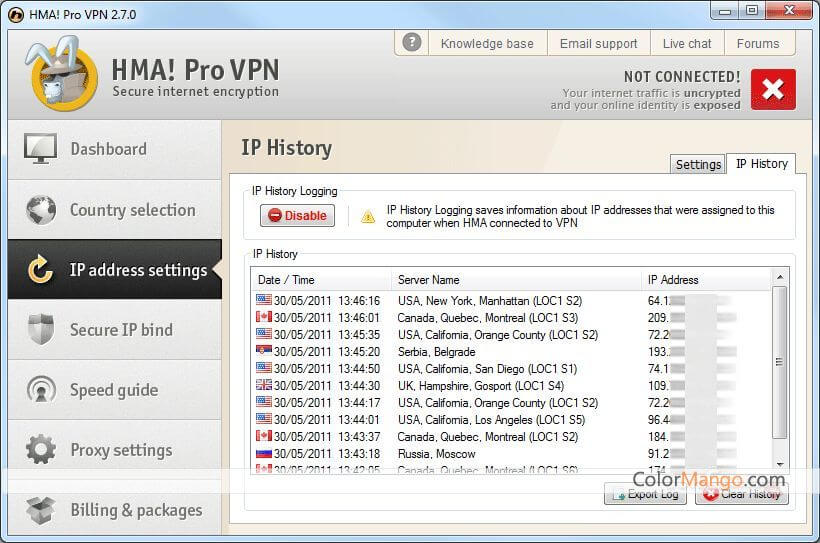Screen dimensions: 820x543
Task: Open Billing & packages box icon
Action: [41, 510]
